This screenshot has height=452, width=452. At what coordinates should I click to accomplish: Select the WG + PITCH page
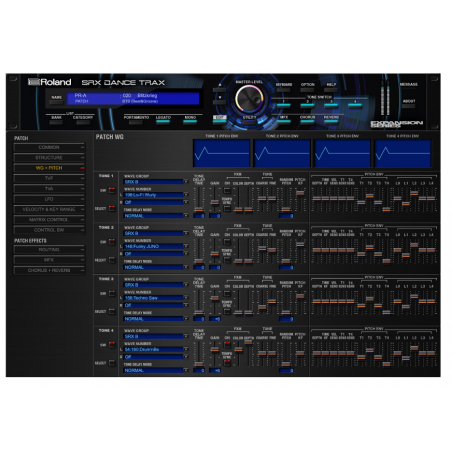pos(49,168)
